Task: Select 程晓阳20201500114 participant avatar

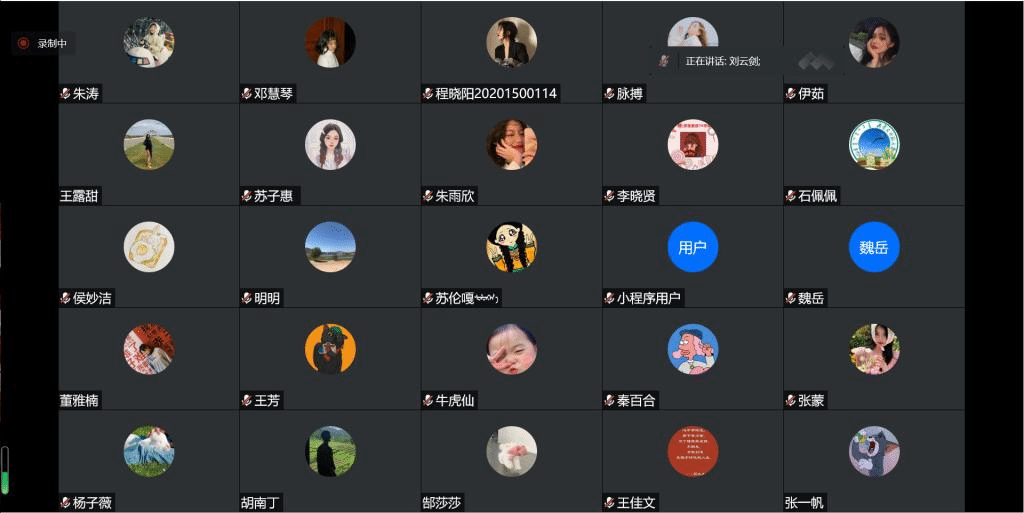Action: point(511,42)
